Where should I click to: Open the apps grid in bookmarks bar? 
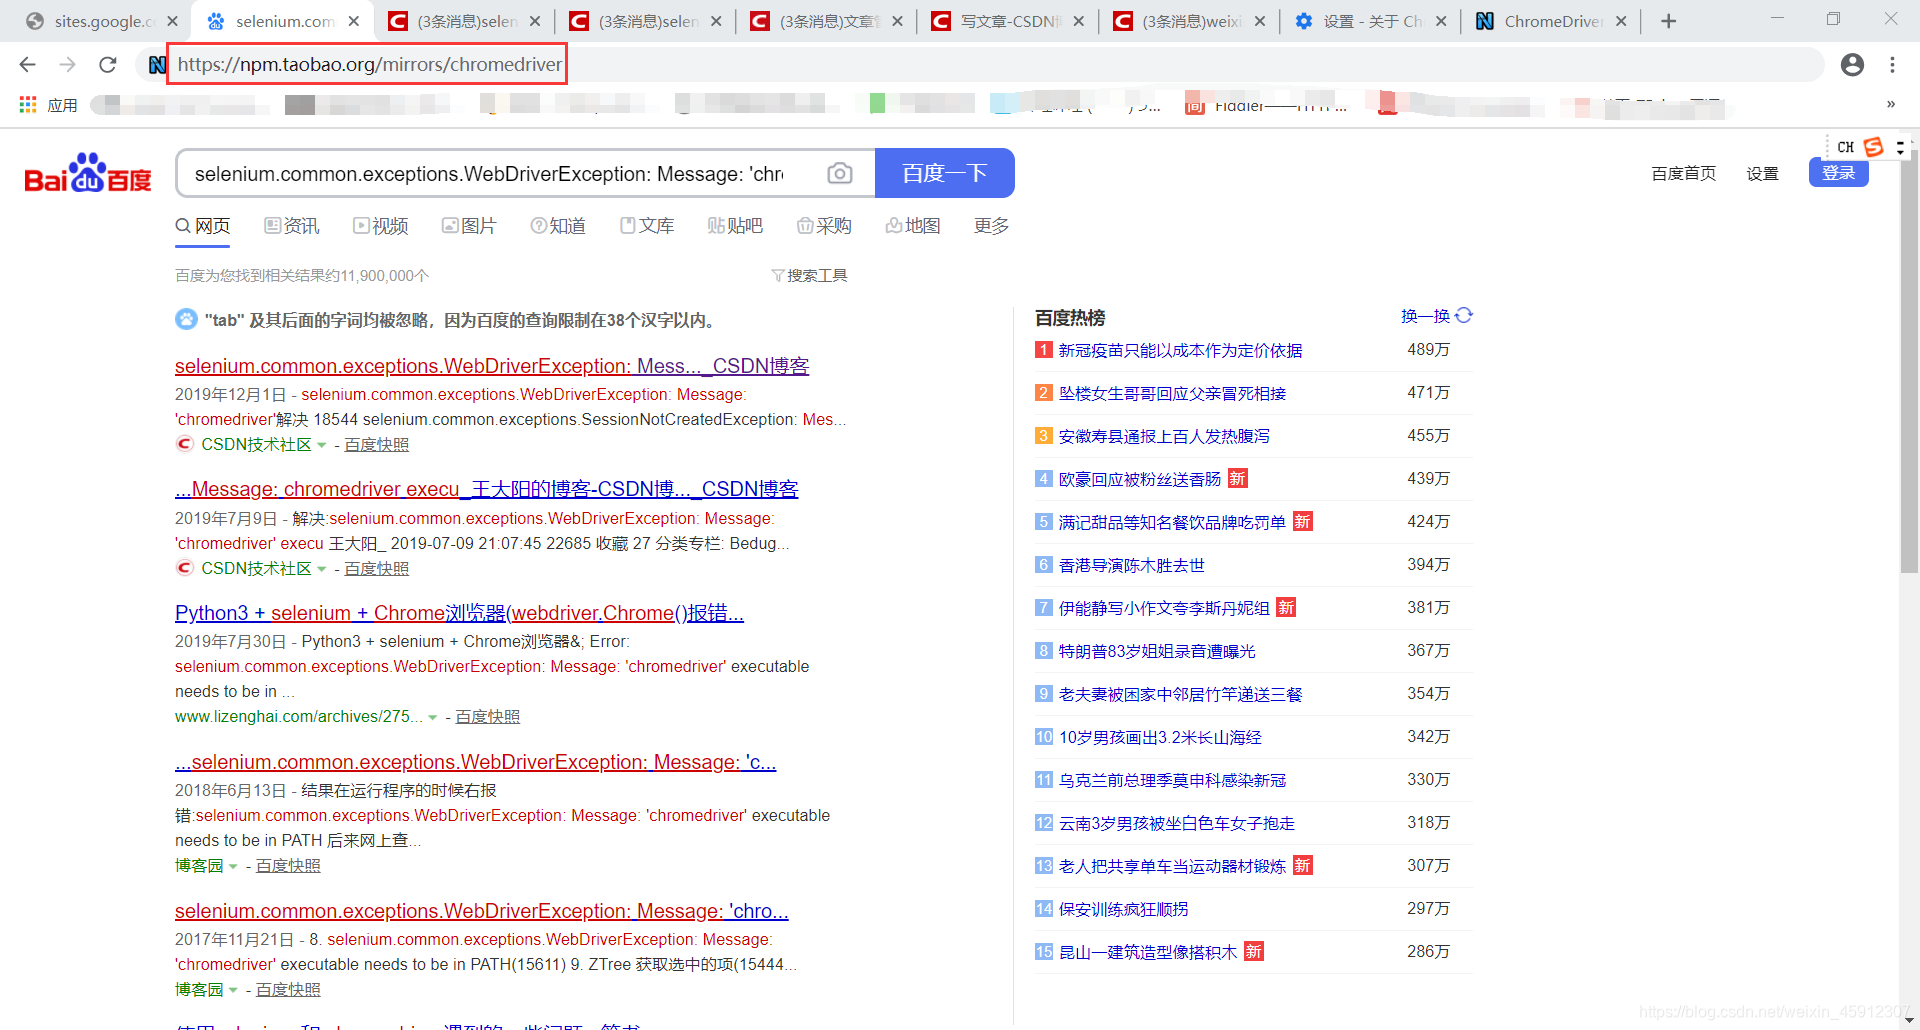pyautogui.click(x=28, y=105)
